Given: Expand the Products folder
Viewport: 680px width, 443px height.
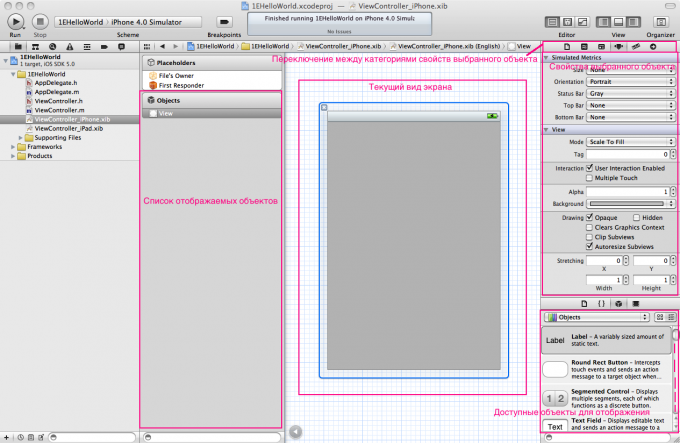Looking at the screenshot, I should tap(13, 156).
